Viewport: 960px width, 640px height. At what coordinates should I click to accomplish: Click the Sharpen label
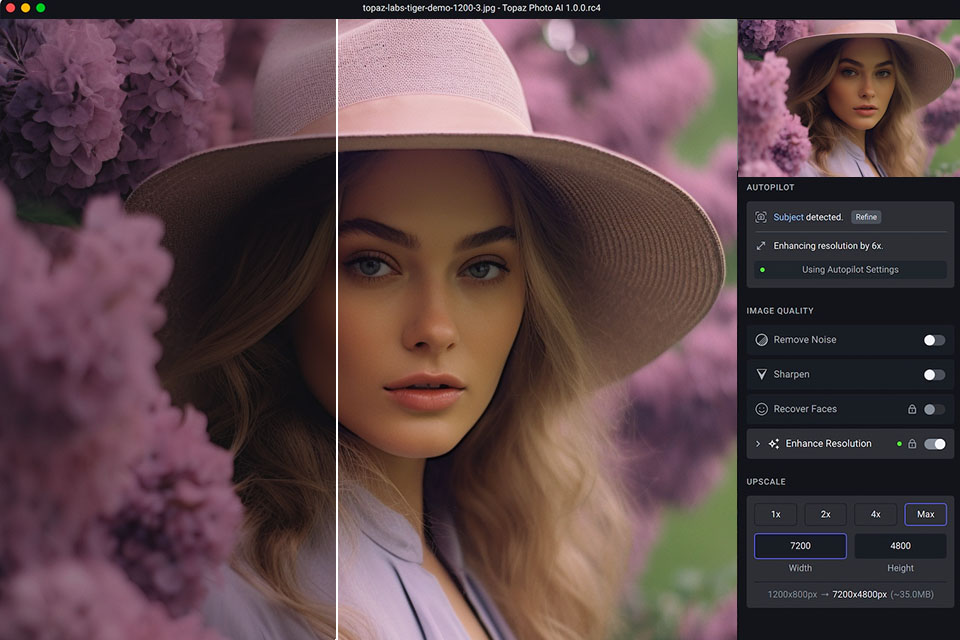click(x=791, y=374)
